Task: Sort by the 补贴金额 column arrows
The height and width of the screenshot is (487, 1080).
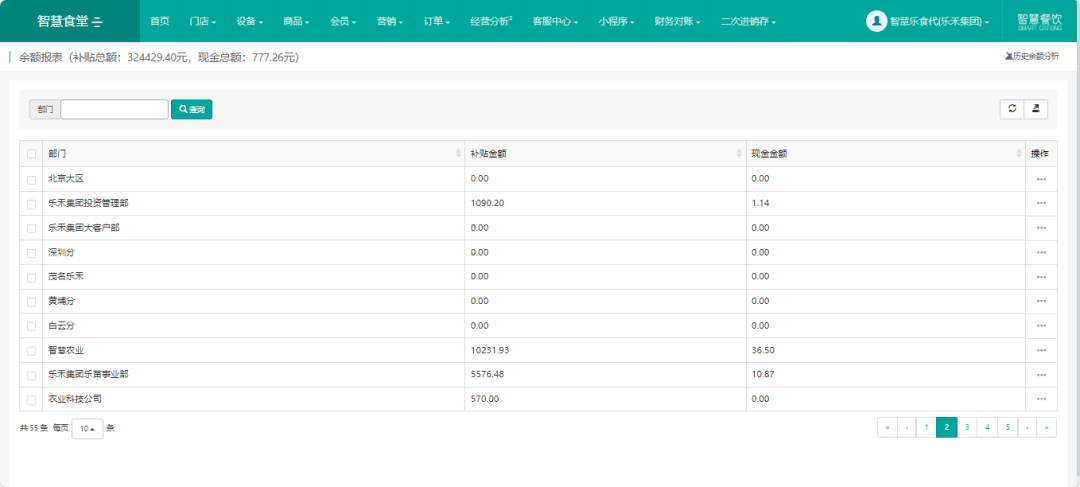Action: [x=740, y=154]
